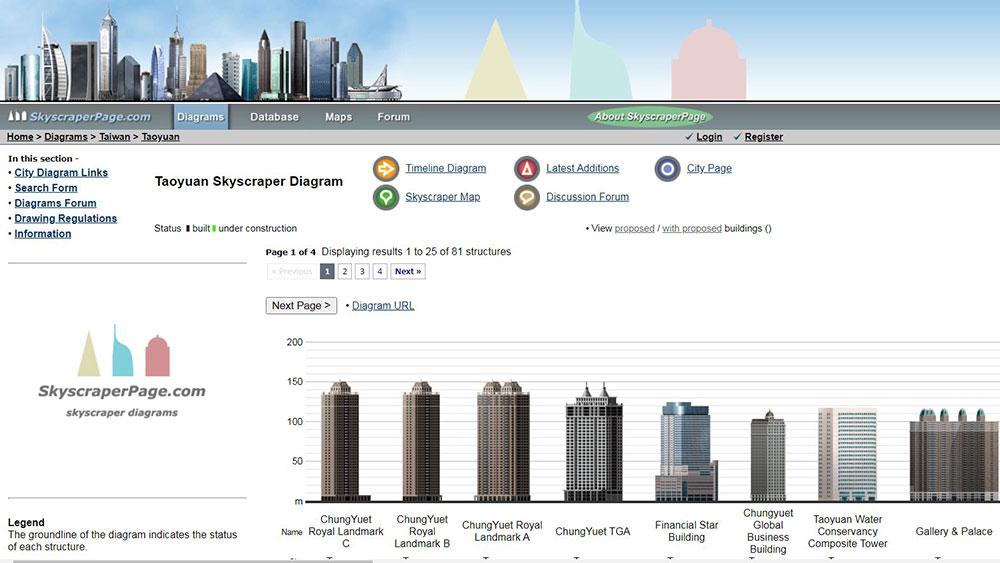Screen dimensions: 1000x563
Task: Click the orange Timeline Diagram arrow icon
Action: coord(386,169)
